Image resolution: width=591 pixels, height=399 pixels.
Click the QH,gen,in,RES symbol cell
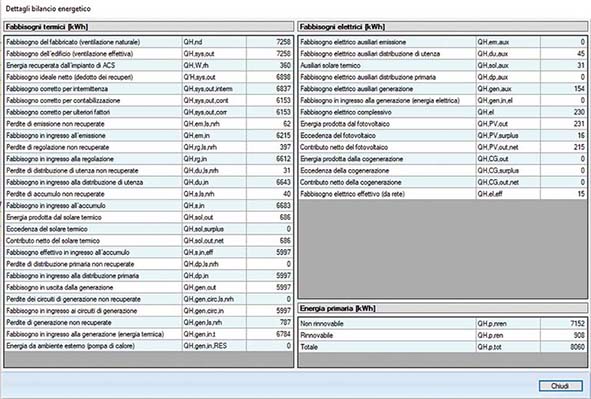tap(214, 345)
